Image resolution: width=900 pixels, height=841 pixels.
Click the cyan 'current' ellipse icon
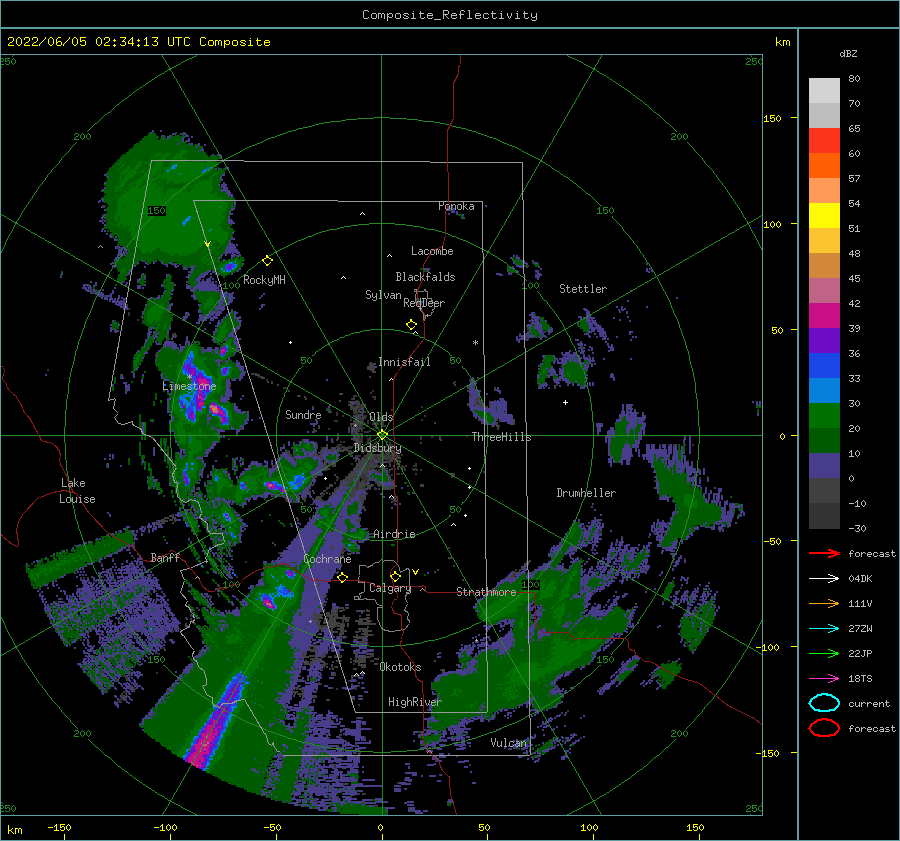(824, 703)
